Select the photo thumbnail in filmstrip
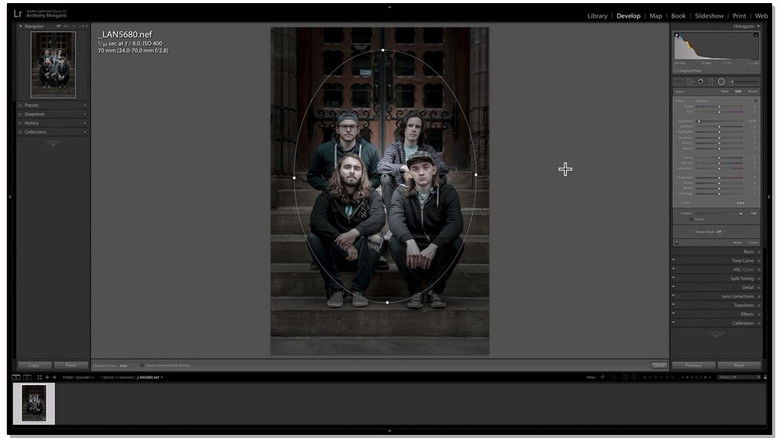The height and width of the screenshot is (438, 779). click(x=34, y=404)
